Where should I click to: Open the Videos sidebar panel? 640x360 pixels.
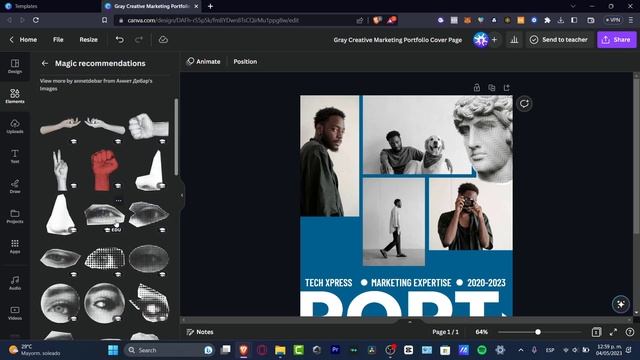tap(15, 313)
